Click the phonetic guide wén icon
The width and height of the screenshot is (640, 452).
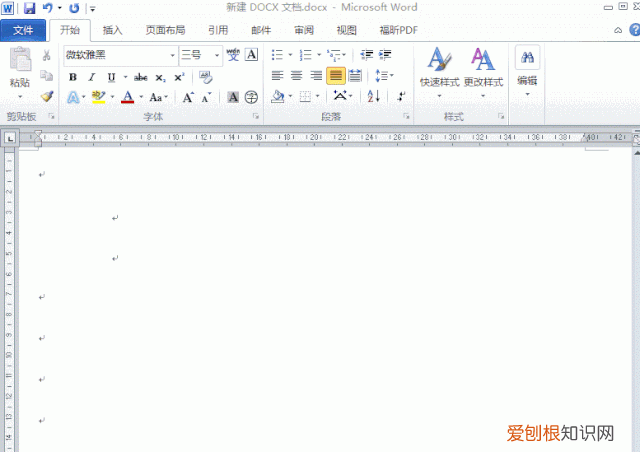click(x=233, y=55)
